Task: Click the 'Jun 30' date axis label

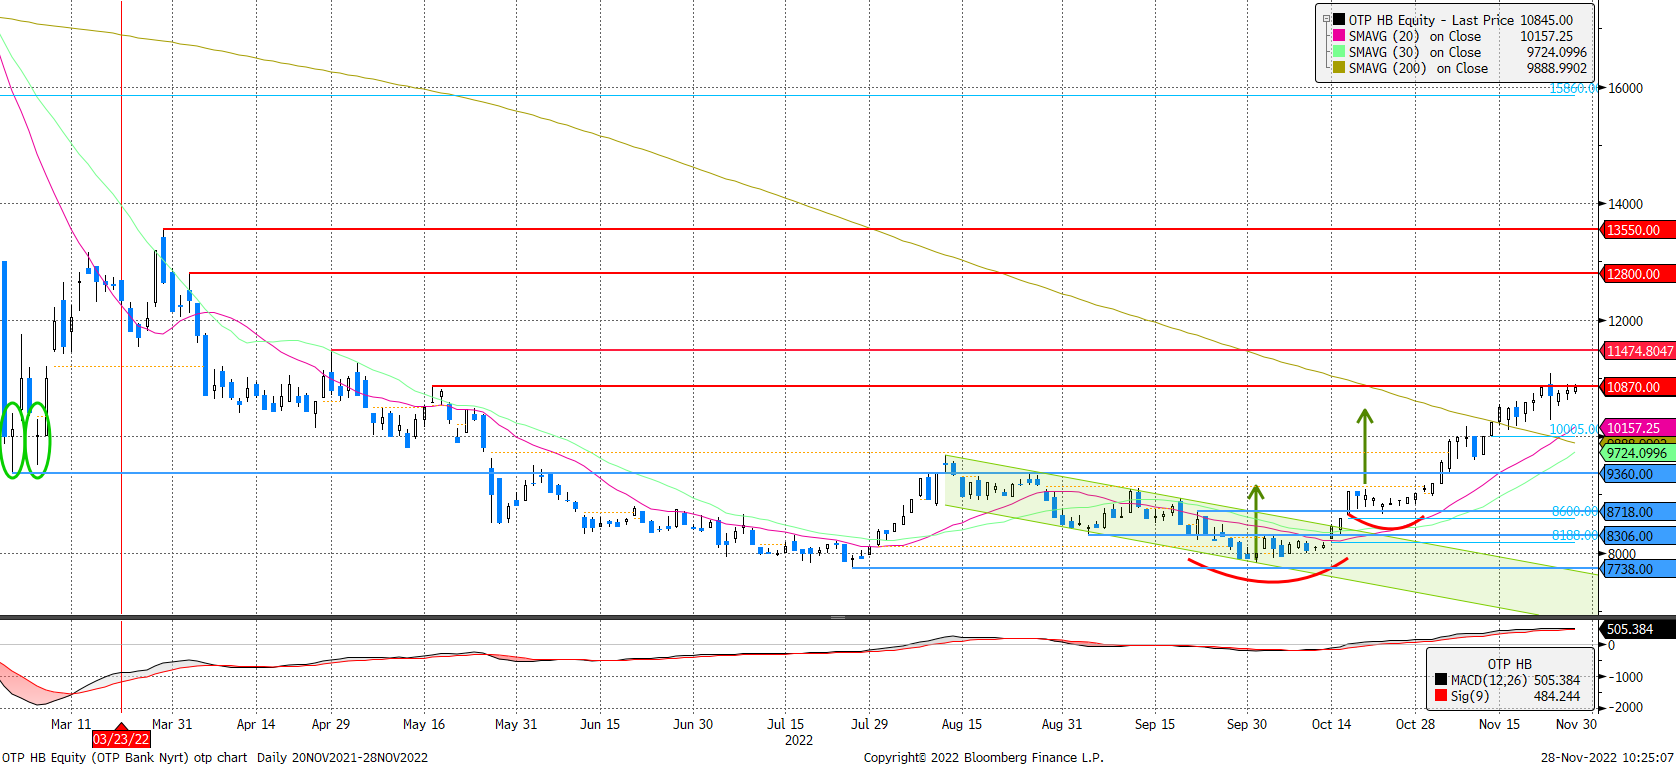Action: [693, 724]
